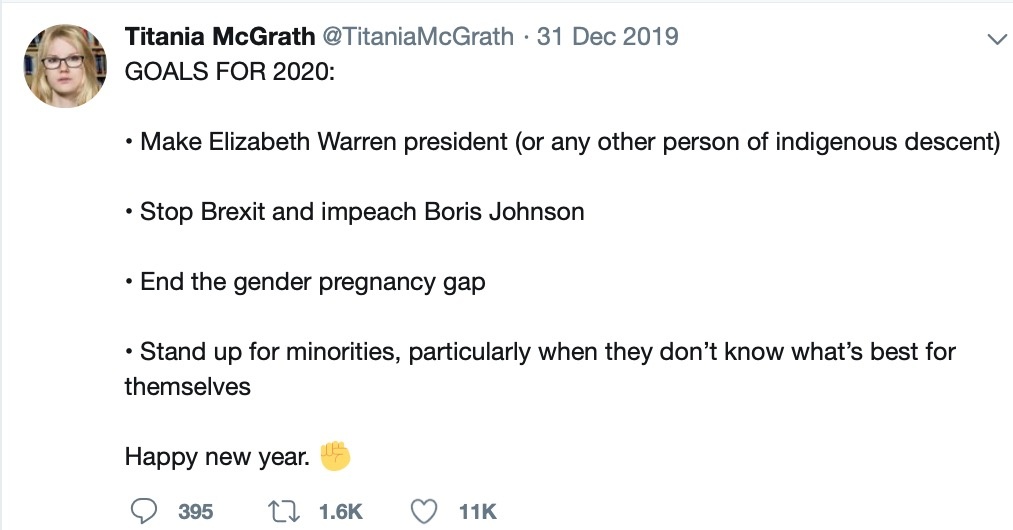The image size is (1013, 530).
Task: Click the 11K likes count
Action: click(477, 512)
